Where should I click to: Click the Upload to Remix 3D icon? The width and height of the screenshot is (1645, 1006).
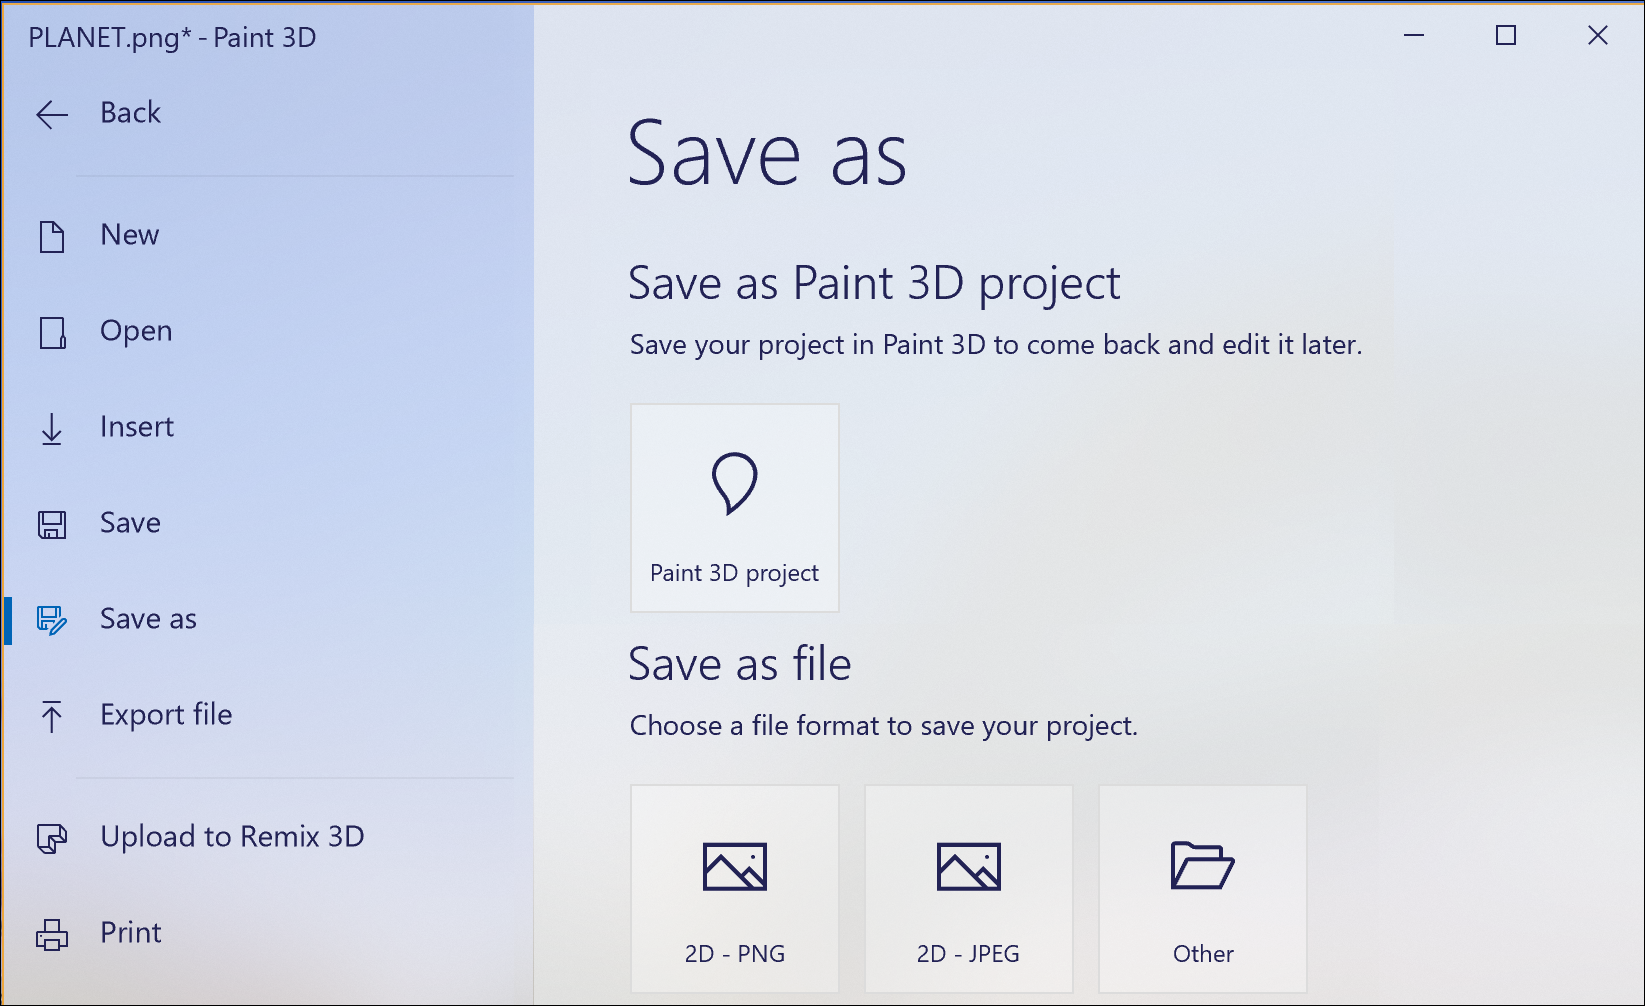pos(52,838)
